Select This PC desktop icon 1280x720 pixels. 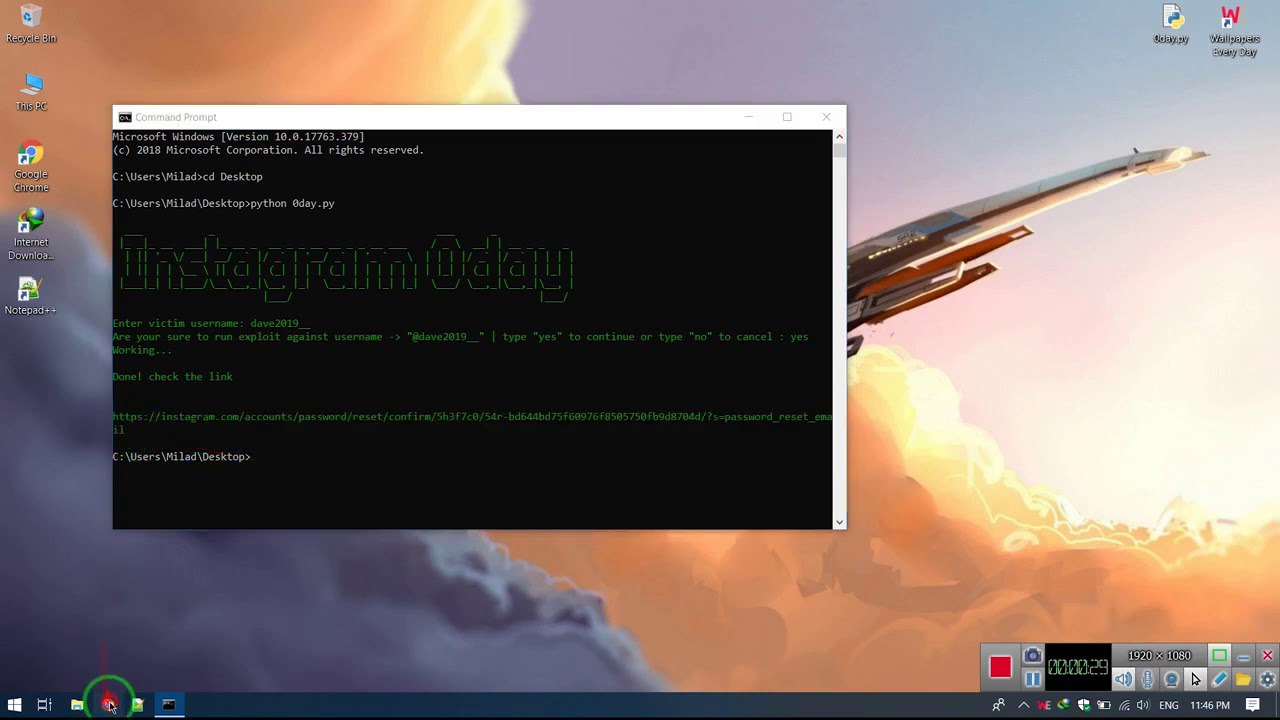point(31,91)
